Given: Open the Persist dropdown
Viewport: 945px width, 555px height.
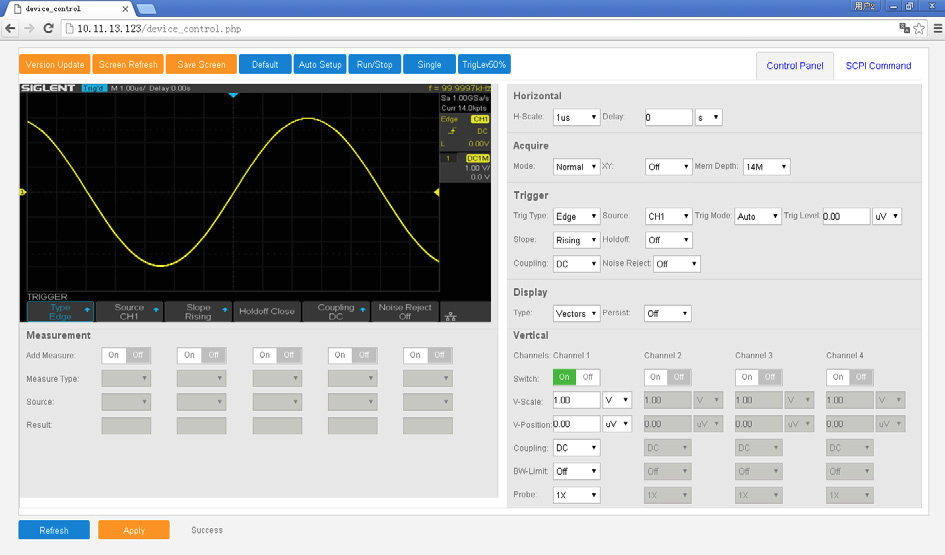Looking at the screenshot, I should click(667, 313).
